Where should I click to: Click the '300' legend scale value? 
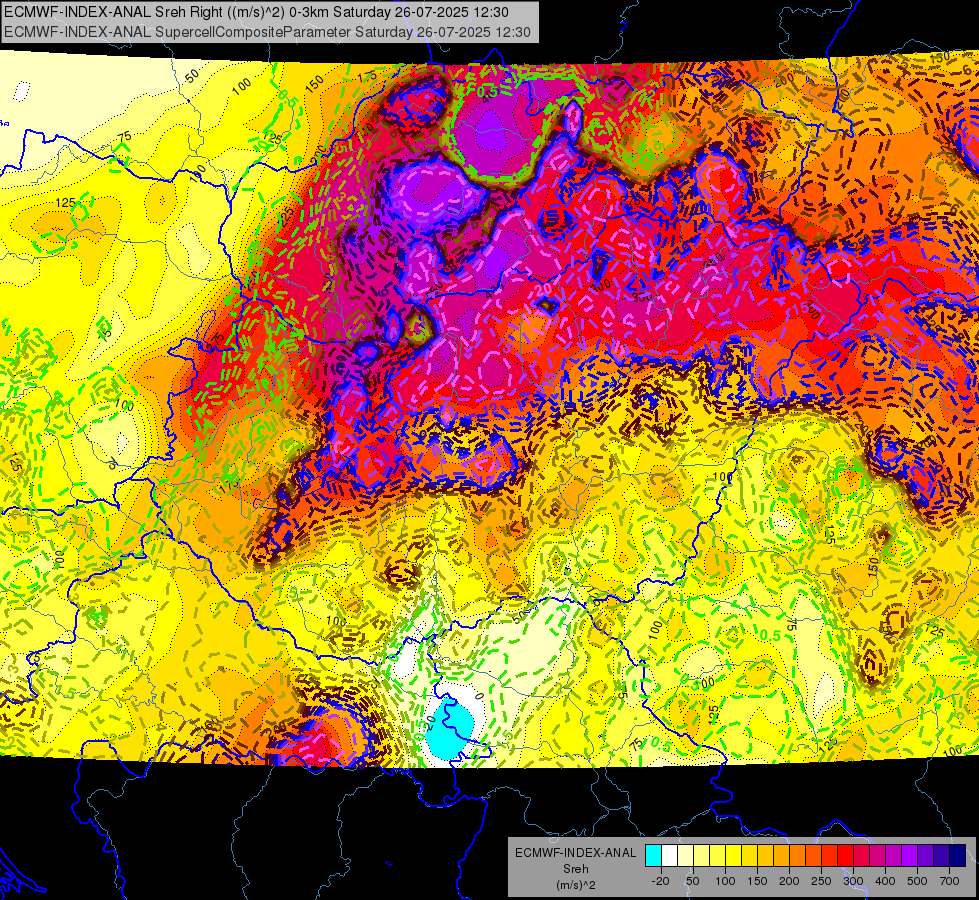(x=853, y=881)
